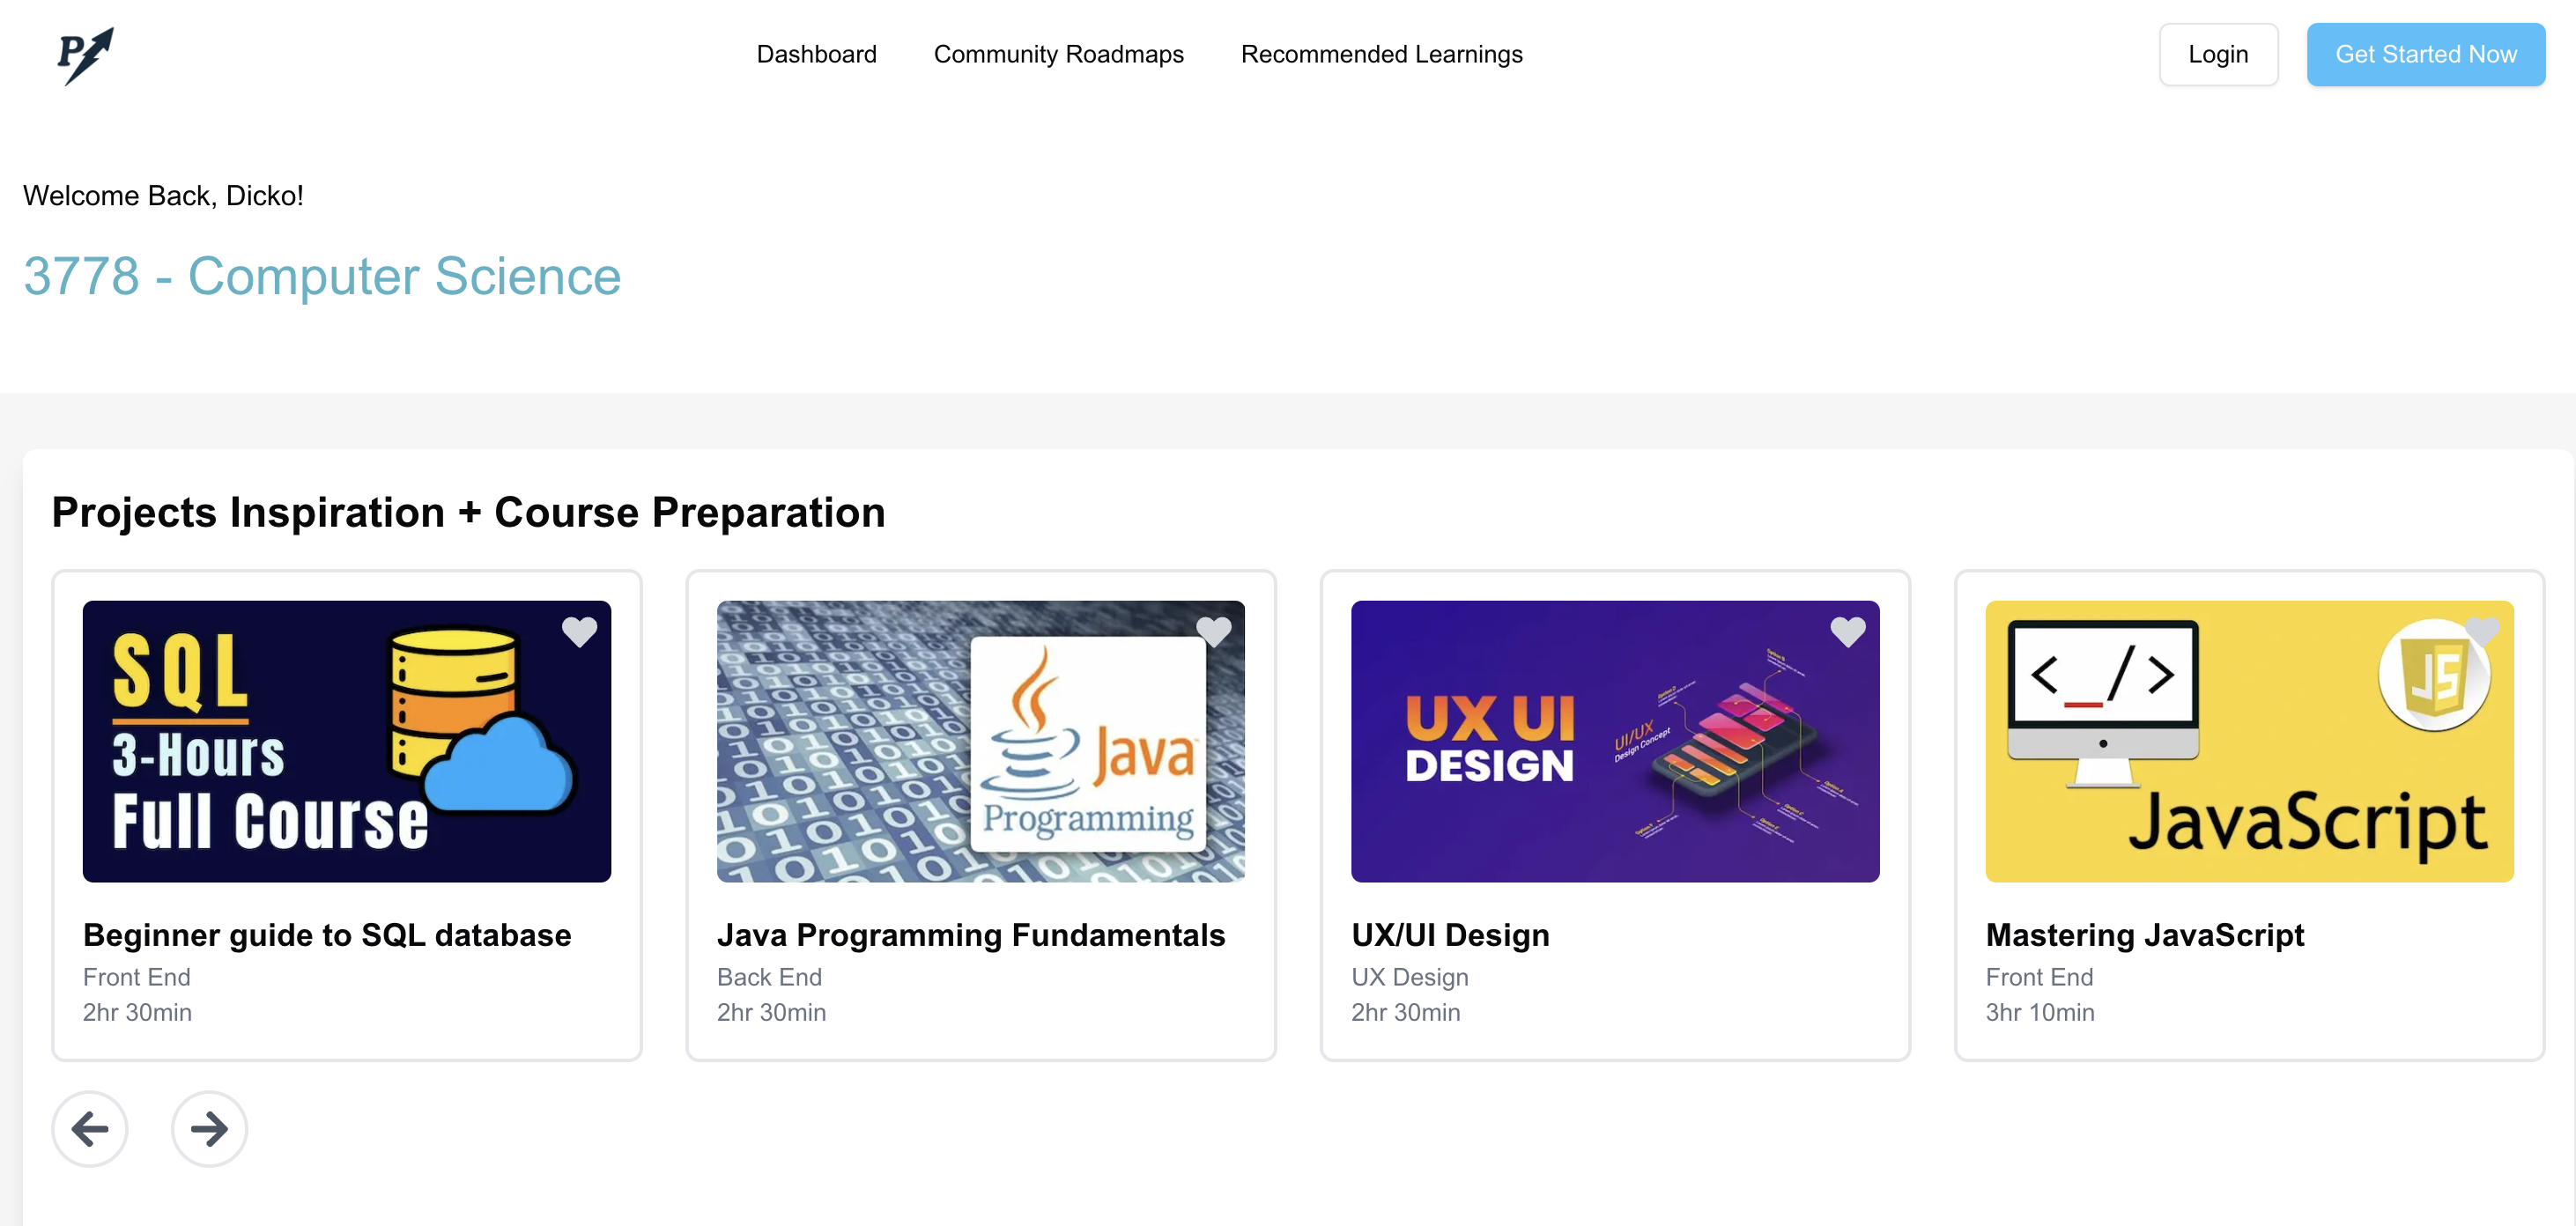Navigate to Community Roadmaps

coord(1058,54)
